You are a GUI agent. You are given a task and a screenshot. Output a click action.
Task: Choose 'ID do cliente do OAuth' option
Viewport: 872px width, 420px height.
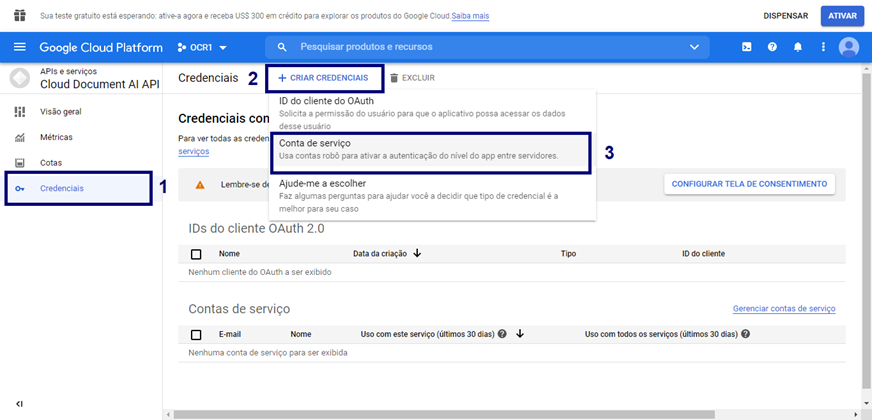pyautogui.click(x=432, y=113)
